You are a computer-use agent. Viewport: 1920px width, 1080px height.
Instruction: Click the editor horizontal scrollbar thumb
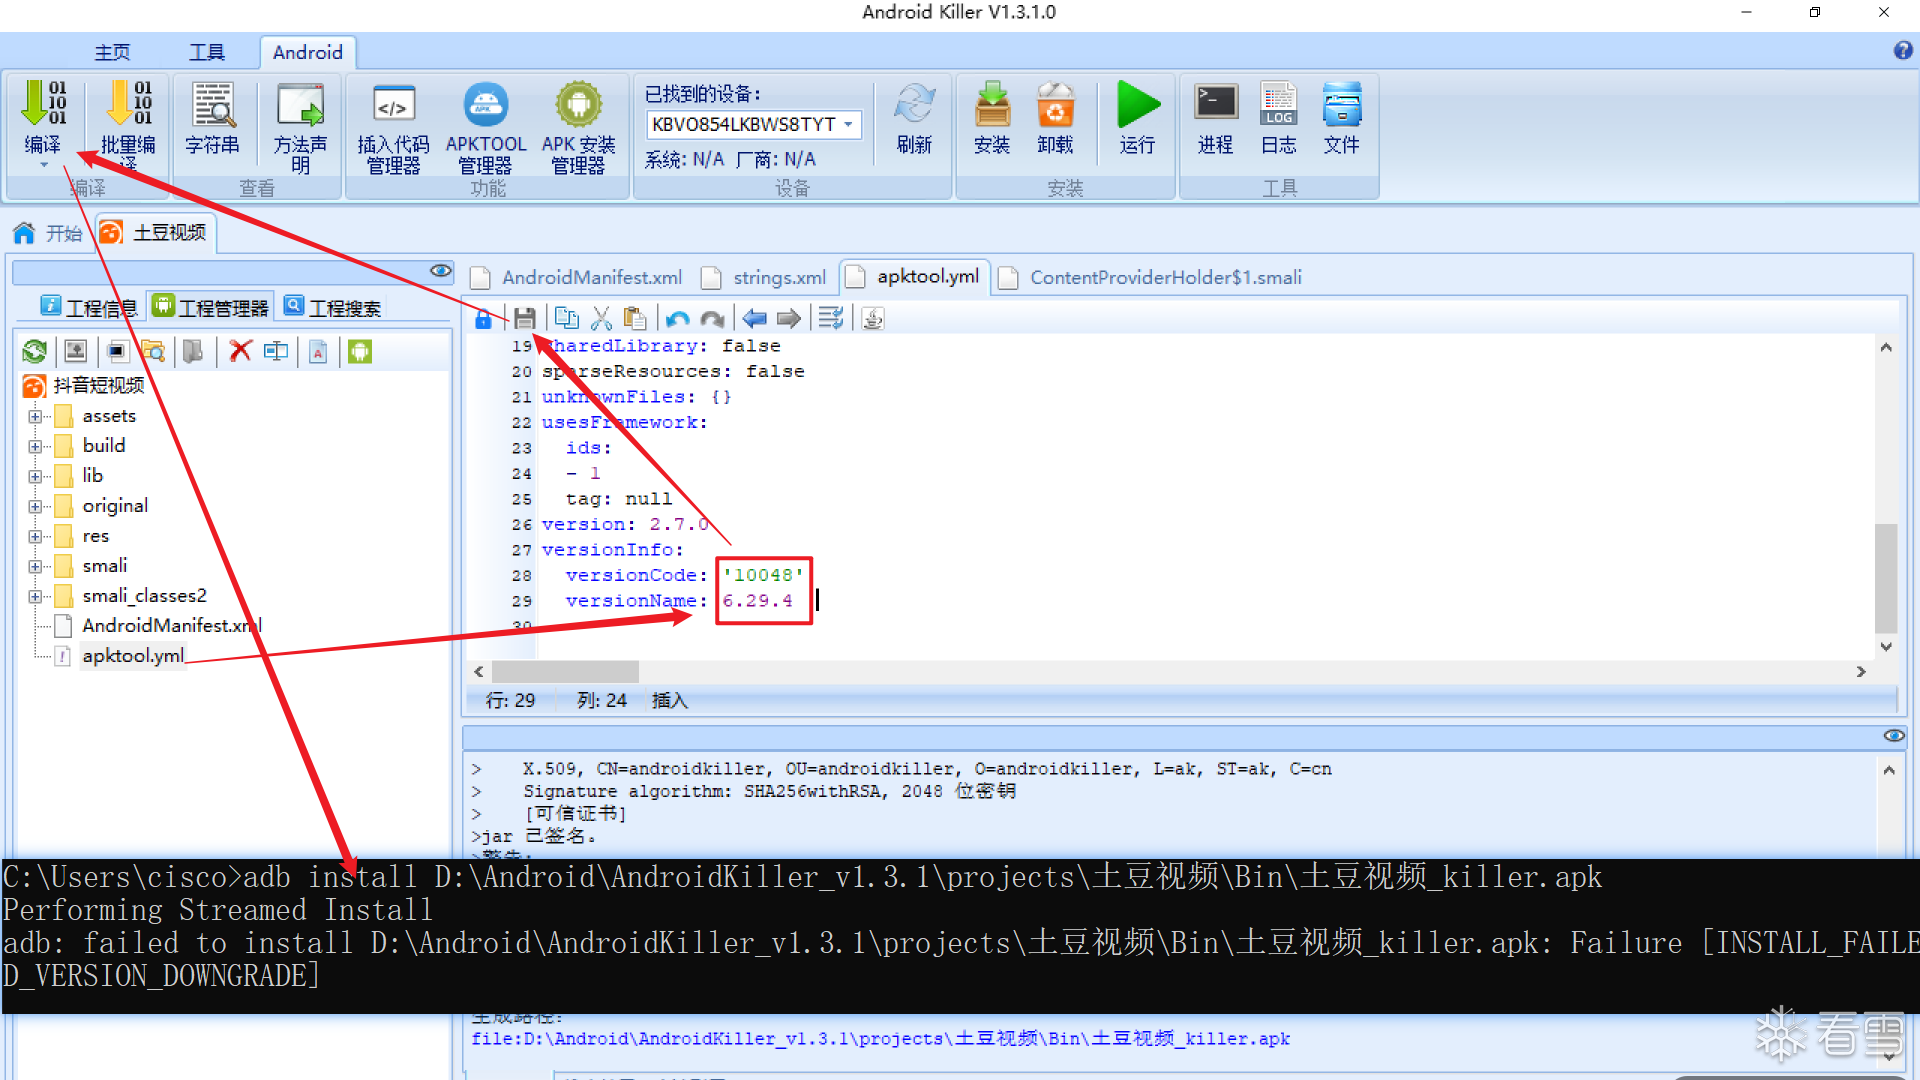tap(565, 671)
